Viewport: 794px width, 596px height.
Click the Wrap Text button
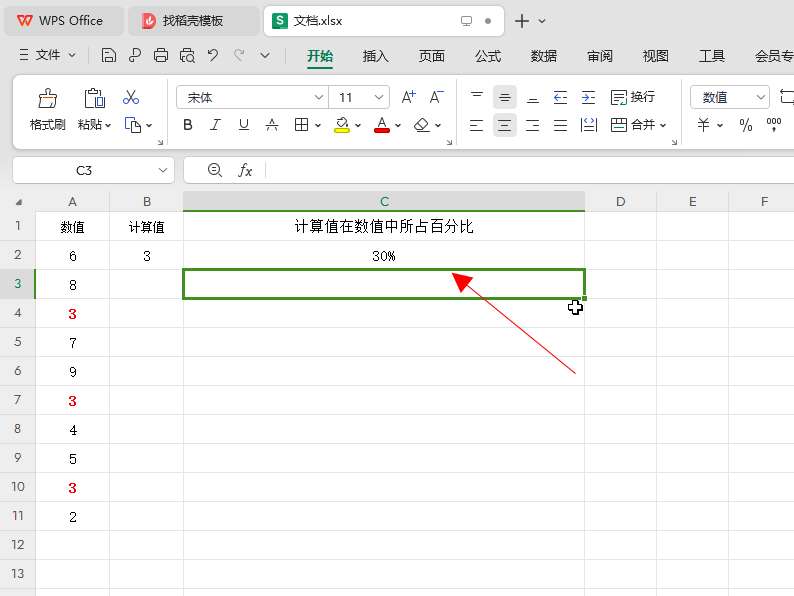coord(633,97)
